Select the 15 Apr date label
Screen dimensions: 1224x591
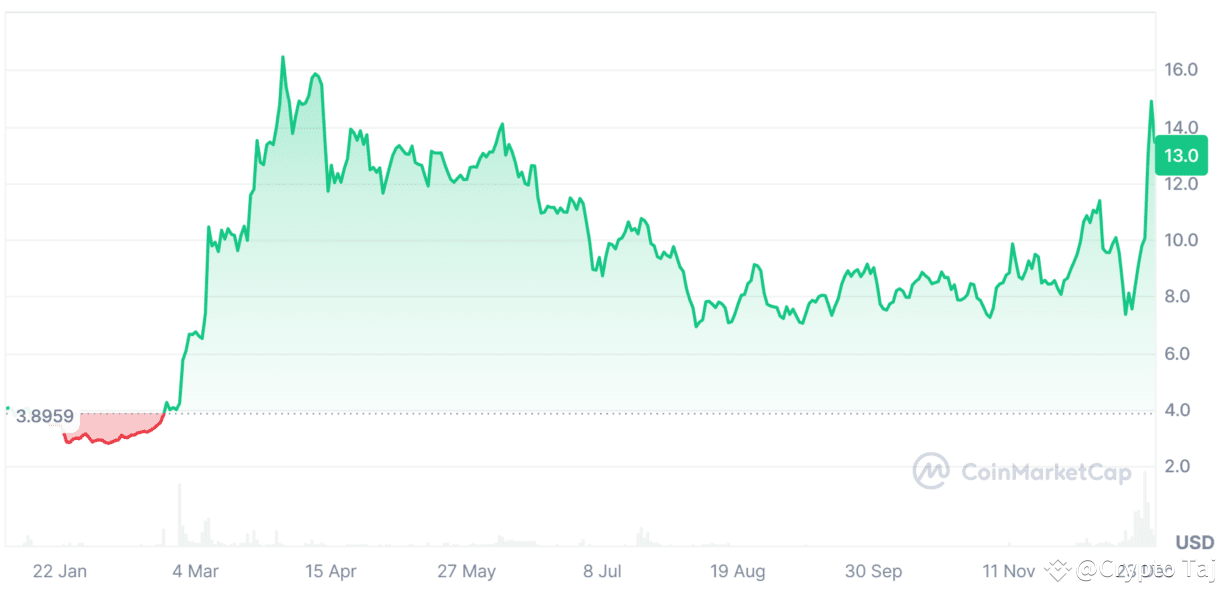pyautogui.click(x=331, y=572)
